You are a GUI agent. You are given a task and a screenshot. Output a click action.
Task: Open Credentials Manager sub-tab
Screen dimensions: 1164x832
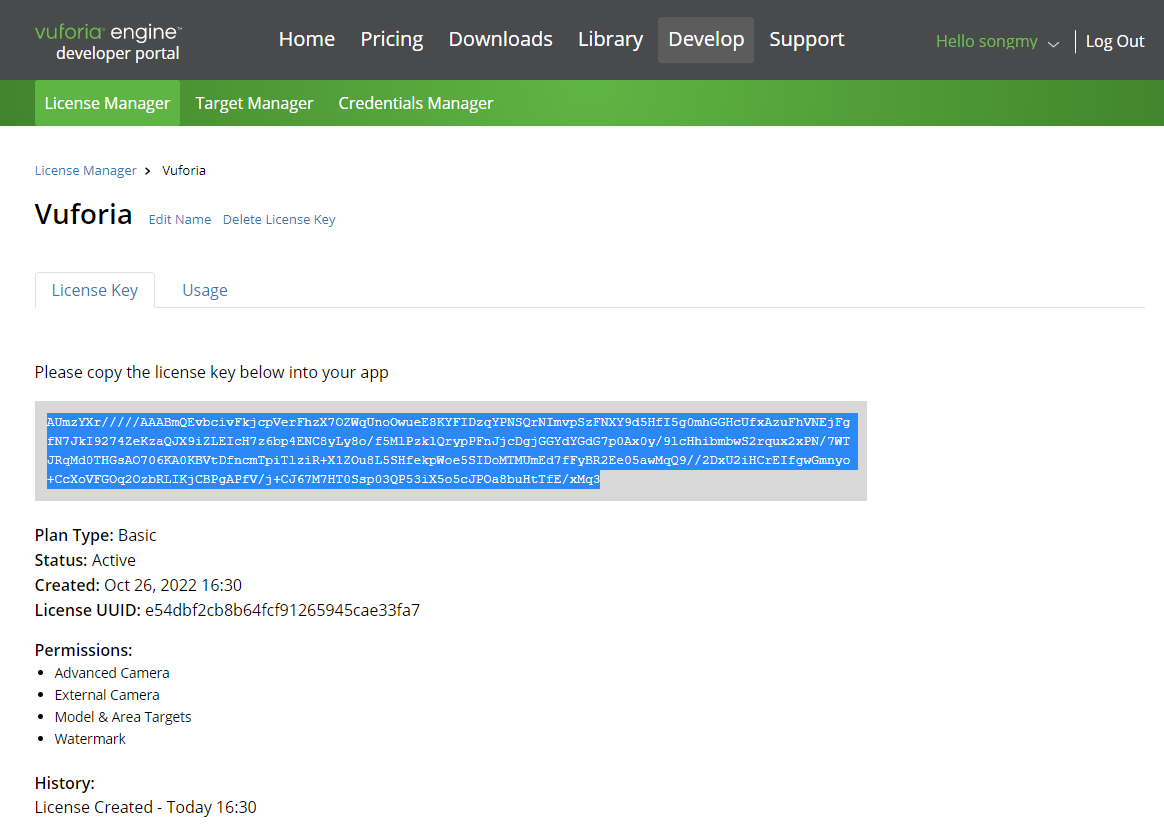click(x=416, y=103)
